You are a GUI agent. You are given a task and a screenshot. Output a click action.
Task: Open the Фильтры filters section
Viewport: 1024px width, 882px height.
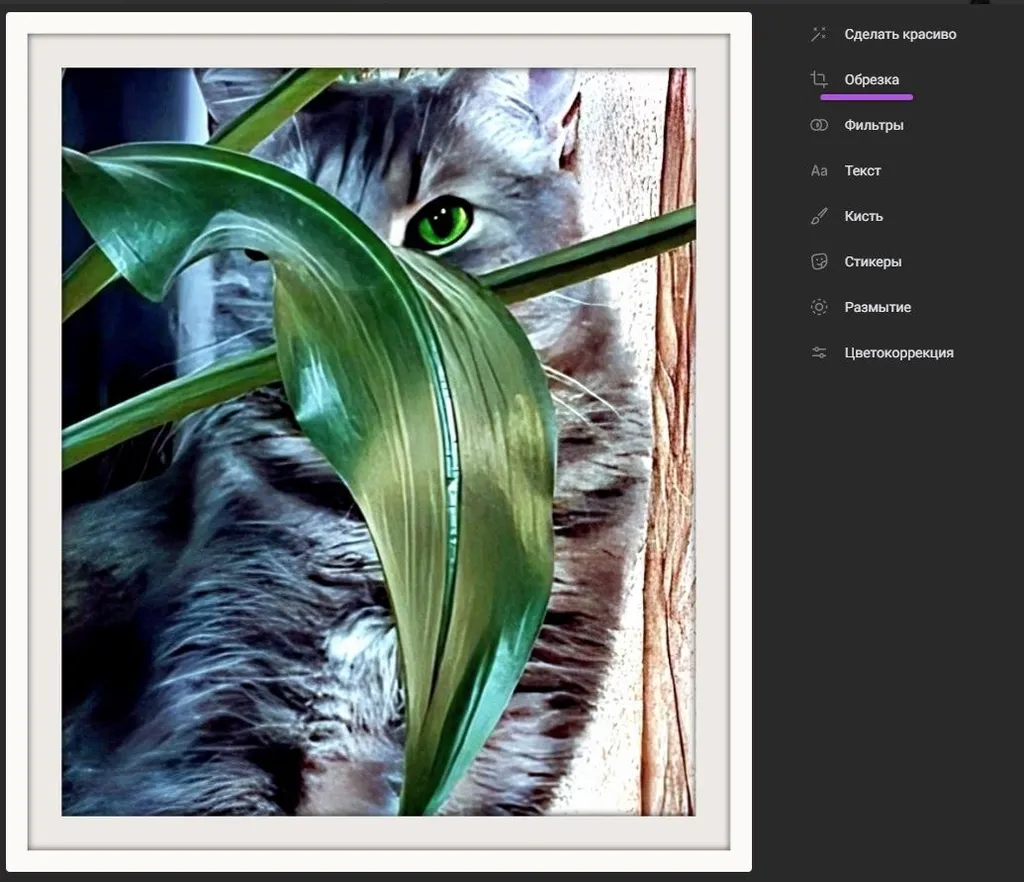874,125
